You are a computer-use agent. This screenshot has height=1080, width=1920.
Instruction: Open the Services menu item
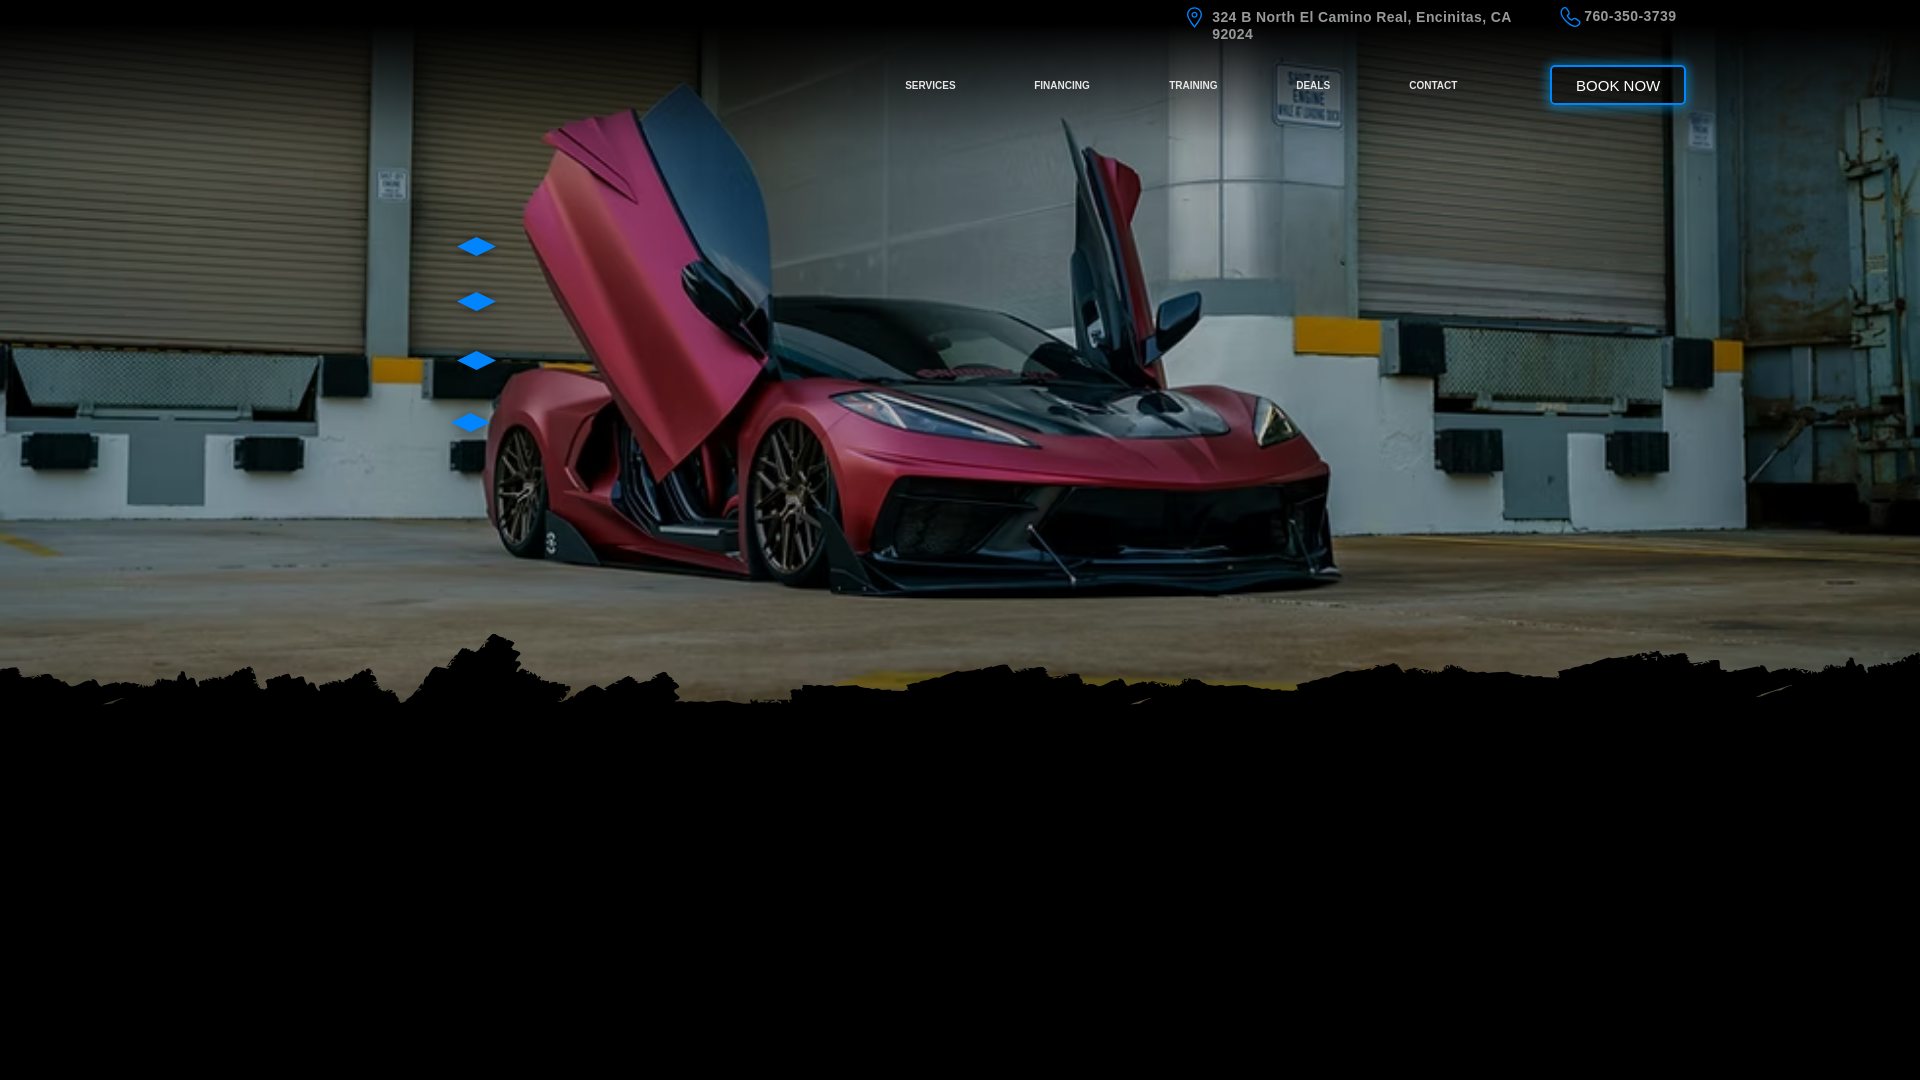click(x=930, y=86)
